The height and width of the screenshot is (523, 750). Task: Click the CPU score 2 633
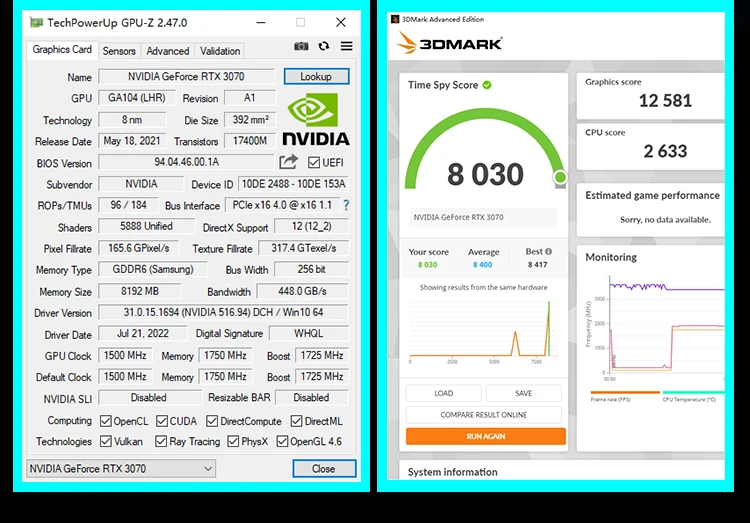pos(665,151)
